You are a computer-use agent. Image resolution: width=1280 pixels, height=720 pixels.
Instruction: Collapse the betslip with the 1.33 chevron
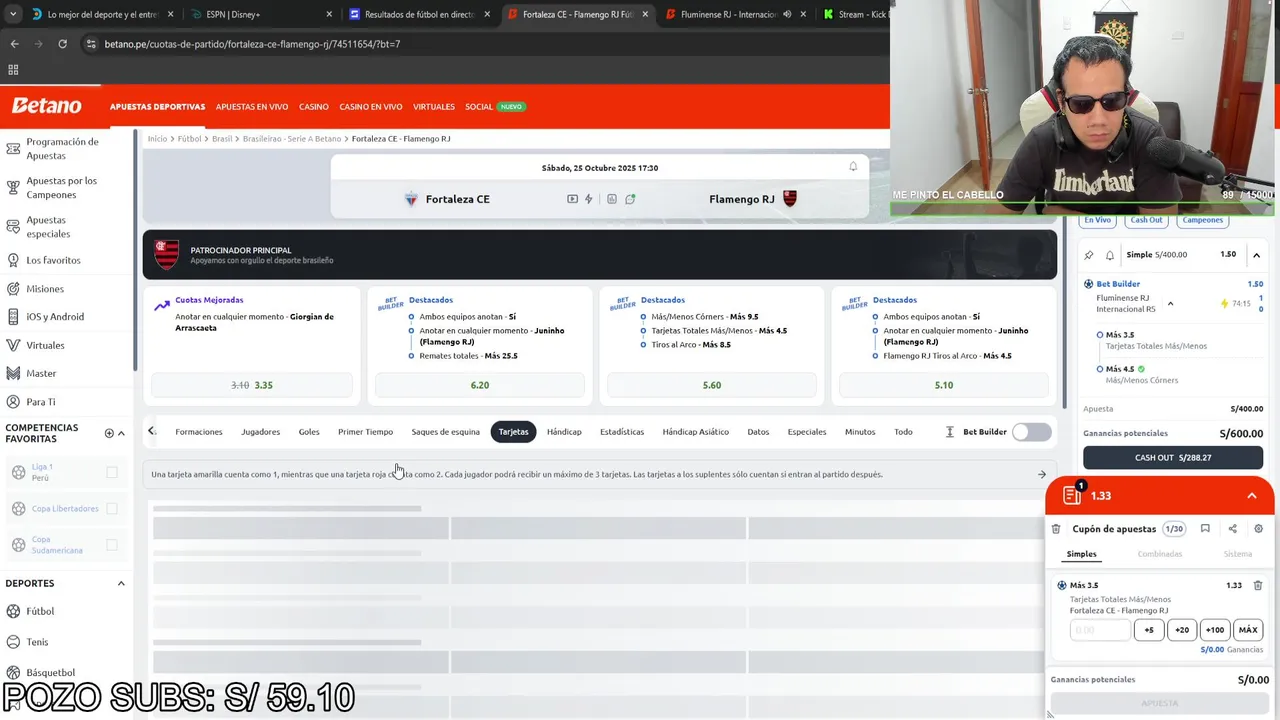[1251, 496]
